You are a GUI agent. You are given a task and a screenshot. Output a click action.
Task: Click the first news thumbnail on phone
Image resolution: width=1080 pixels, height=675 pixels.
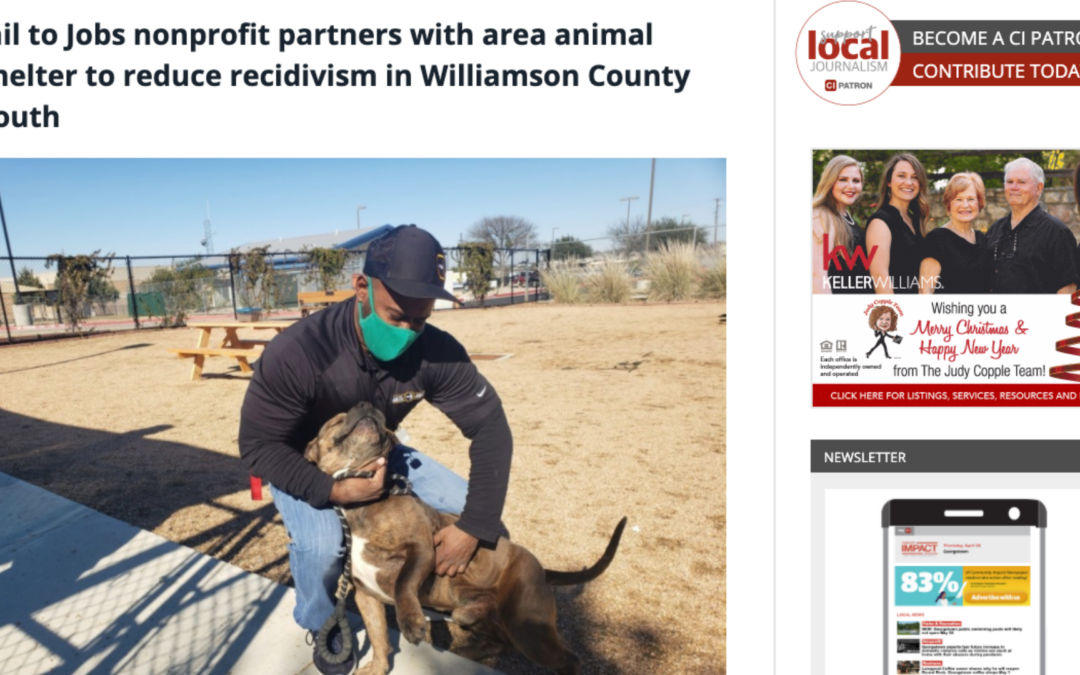click(x=908, y=627)
